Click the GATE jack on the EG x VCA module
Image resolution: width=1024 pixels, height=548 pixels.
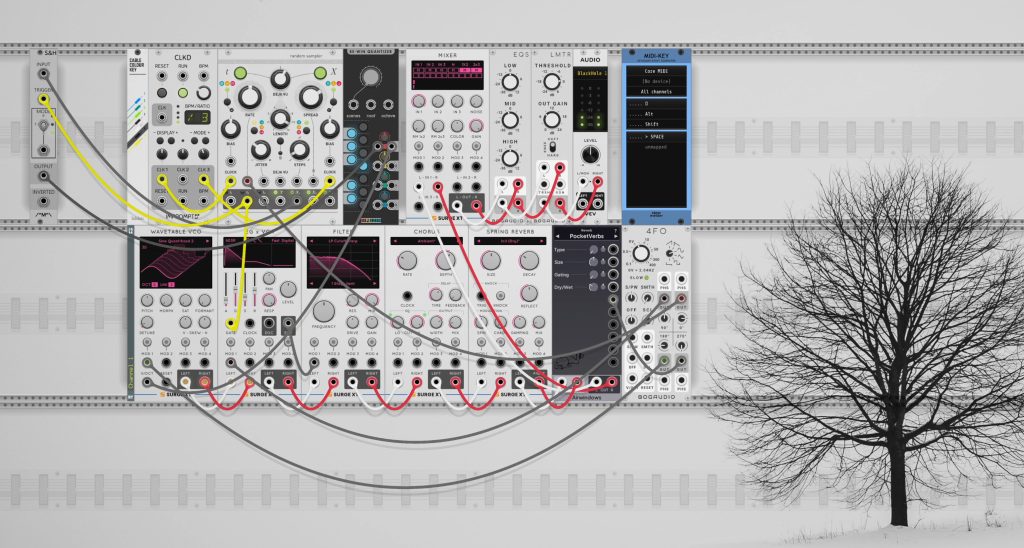(230, 323)
